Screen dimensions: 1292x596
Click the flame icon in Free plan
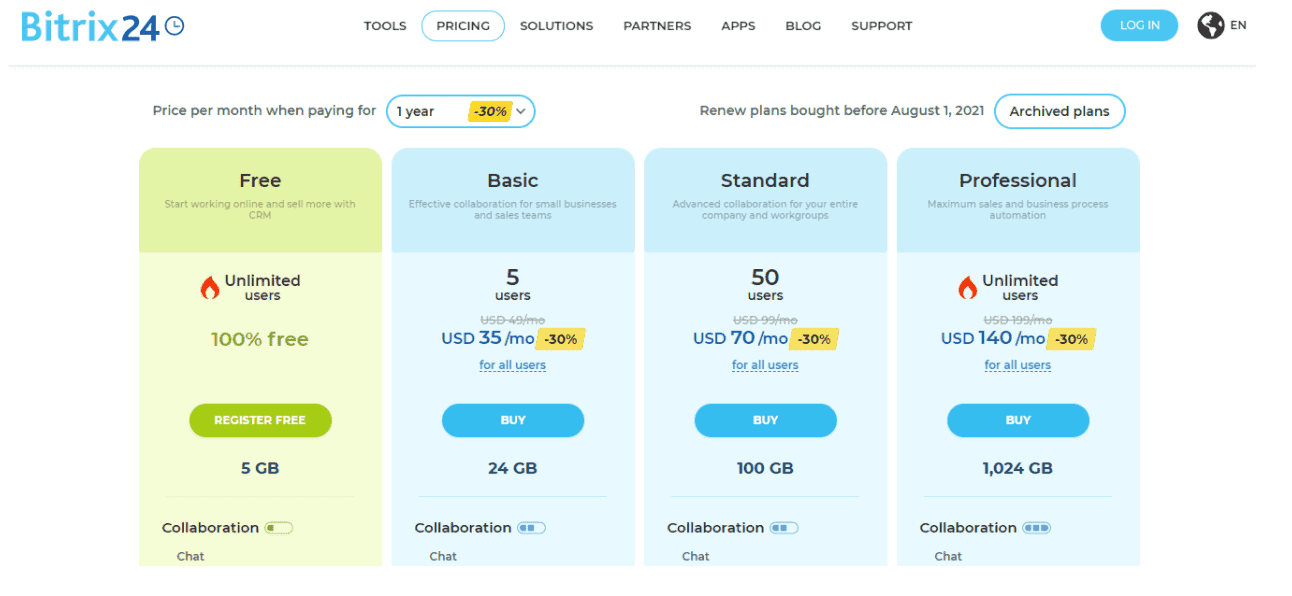(x=210, y=288)
